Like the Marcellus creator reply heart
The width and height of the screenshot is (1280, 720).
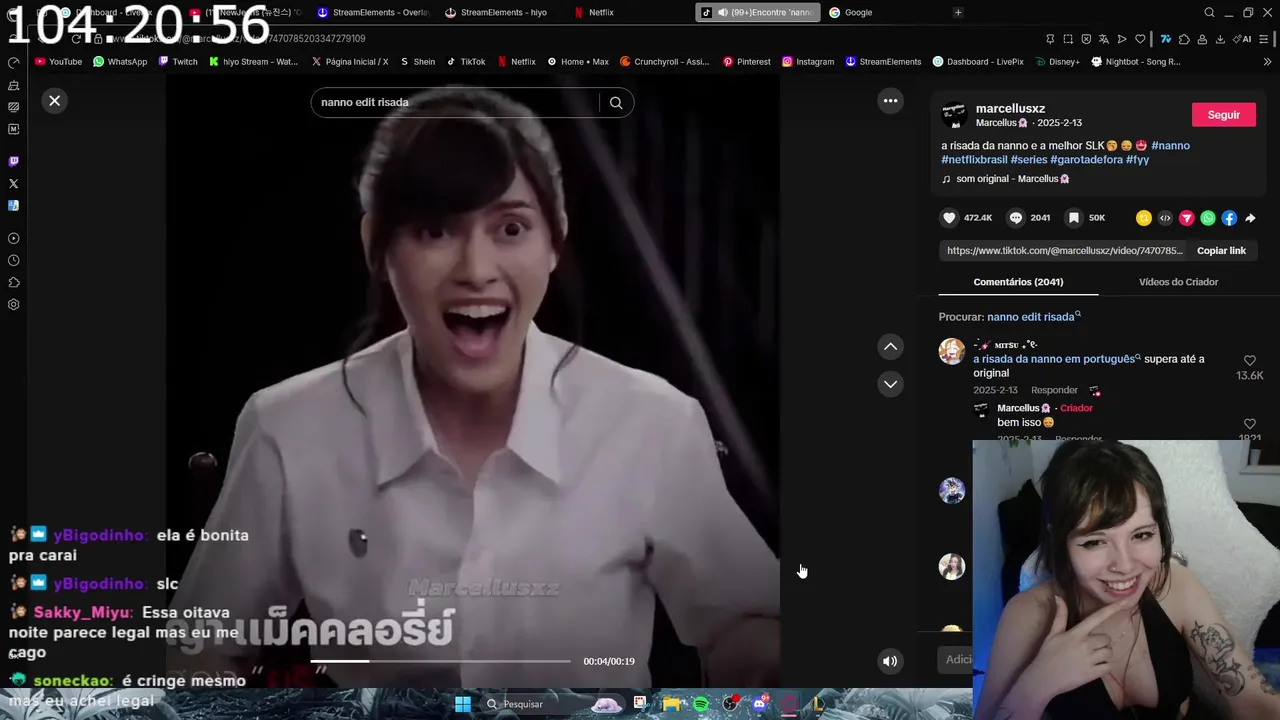click(1249, 424)
